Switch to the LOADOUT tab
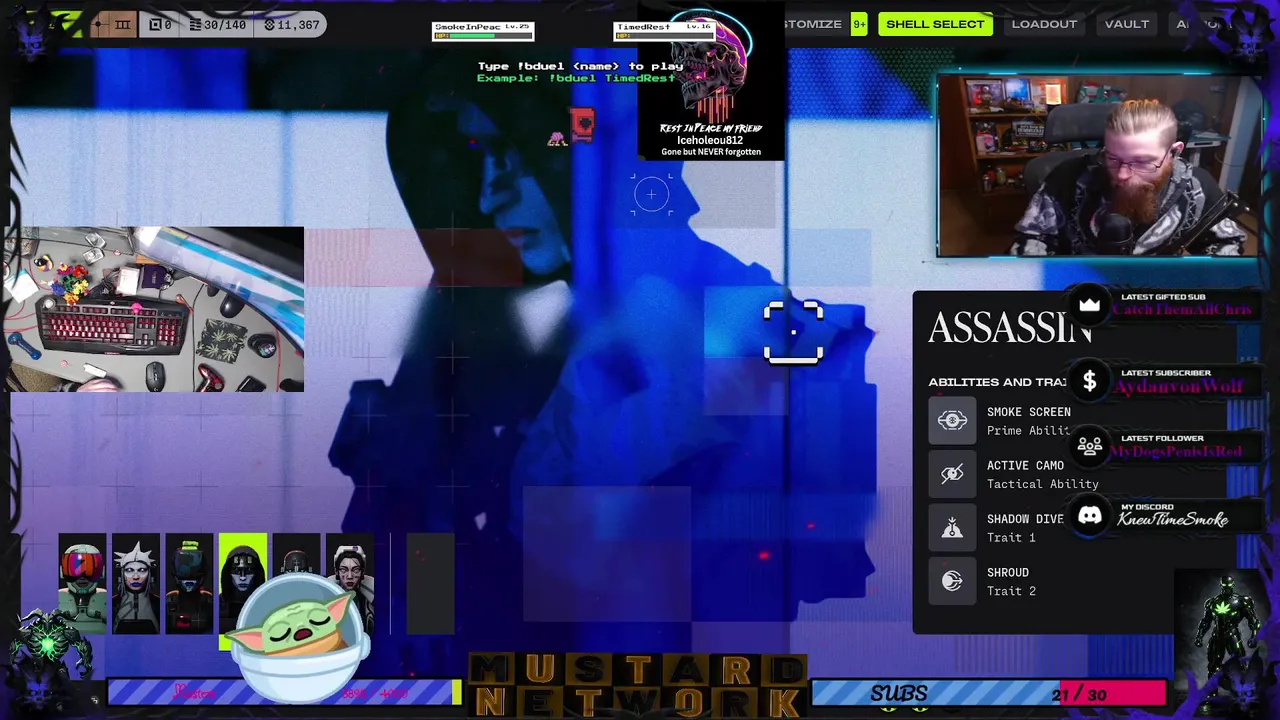 [1044, 24]
